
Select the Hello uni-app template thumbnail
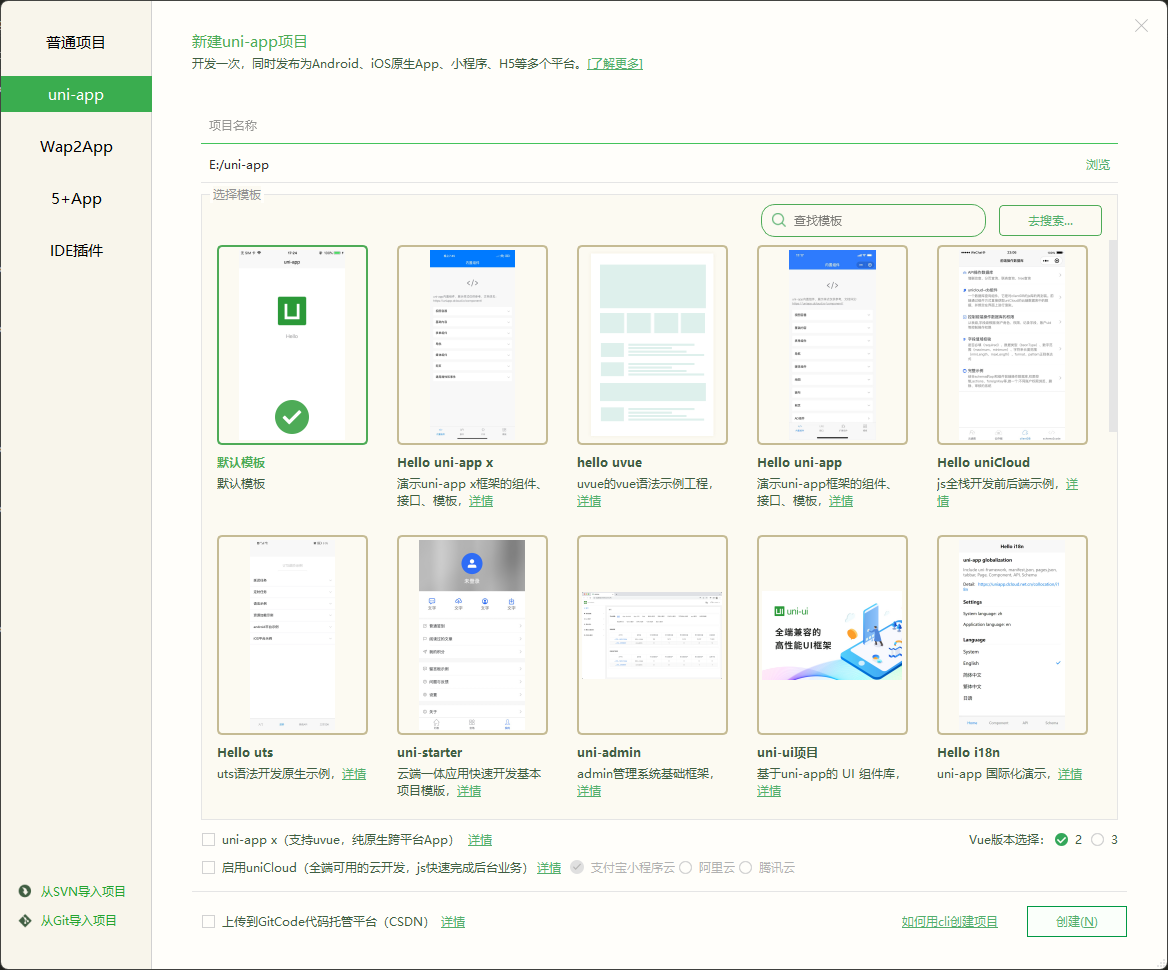pyautogui.click(x=832, y=344)
